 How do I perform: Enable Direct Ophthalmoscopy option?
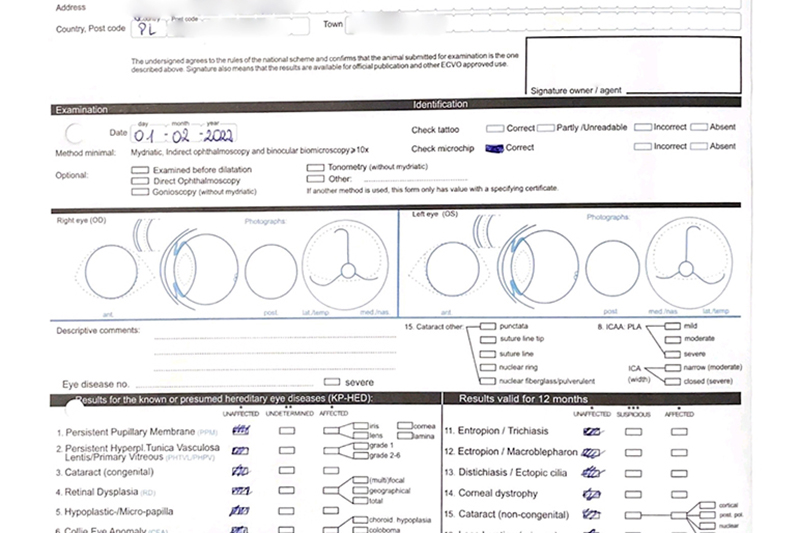140,181
